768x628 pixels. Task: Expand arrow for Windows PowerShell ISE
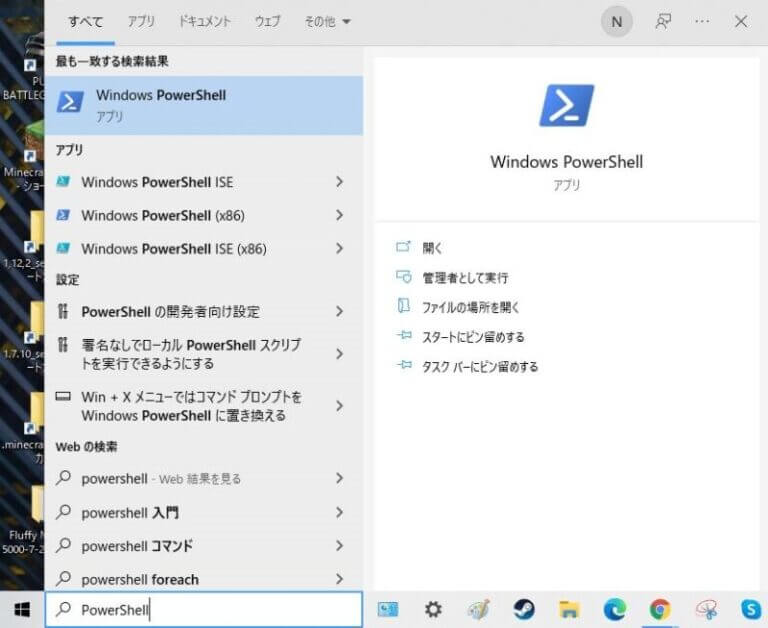coord(339,182)
